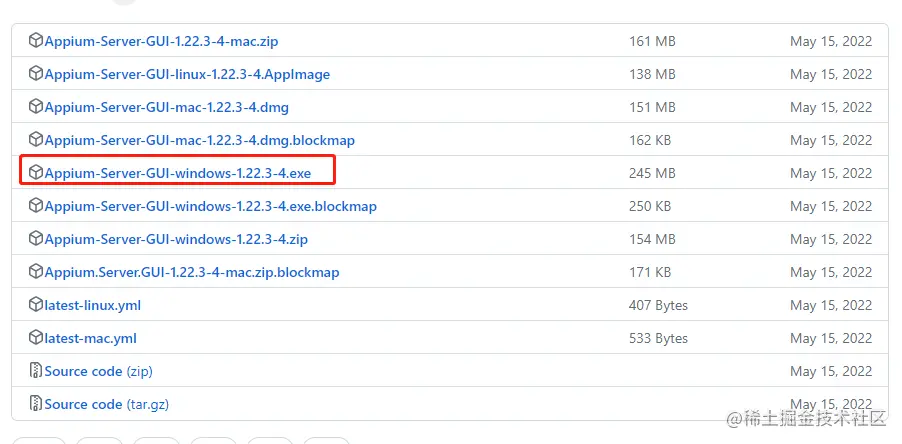The width and height of the screenshot is (902, 444).
Task: Click package icon beside latest-mac.yml
Action: [x=36, y=338]
